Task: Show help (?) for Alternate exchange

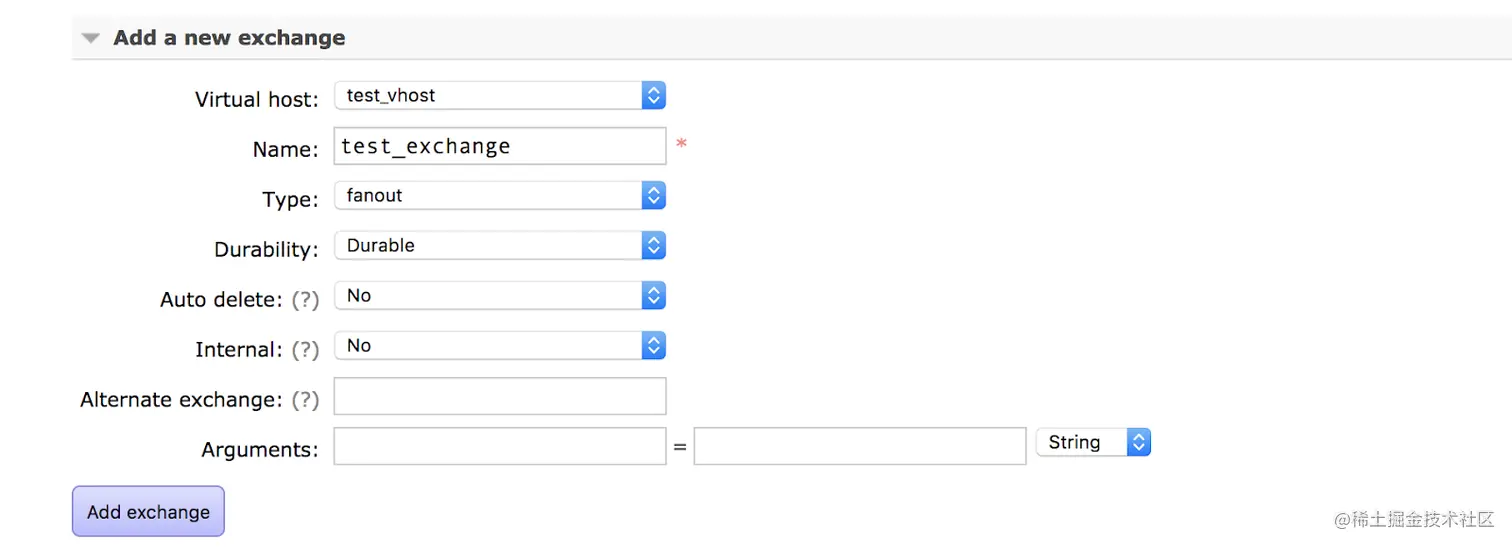Action: click(x=305, y=400)
